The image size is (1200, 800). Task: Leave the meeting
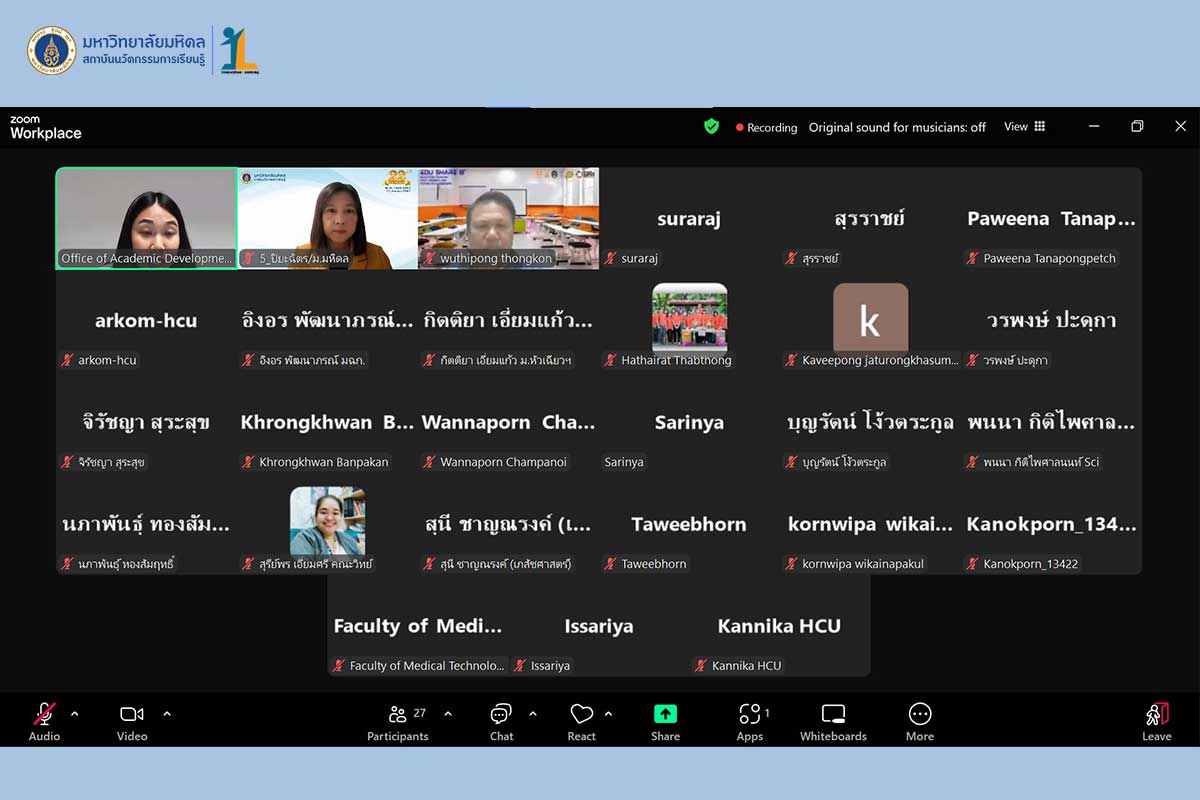pos(1156,720)
